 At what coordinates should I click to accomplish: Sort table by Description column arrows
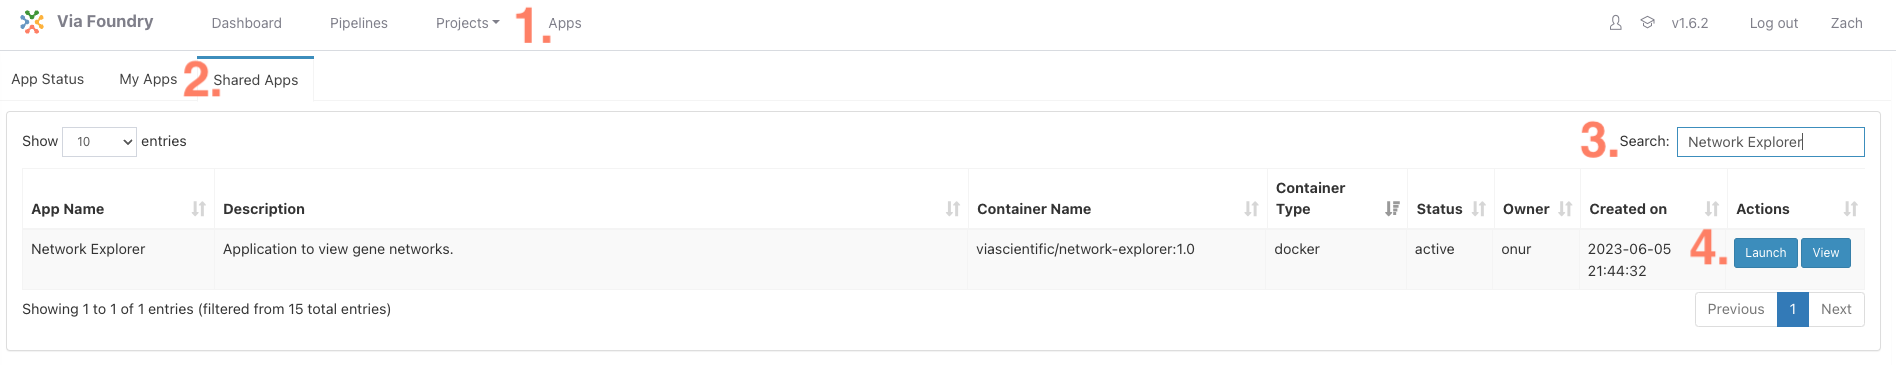(953, 209)
